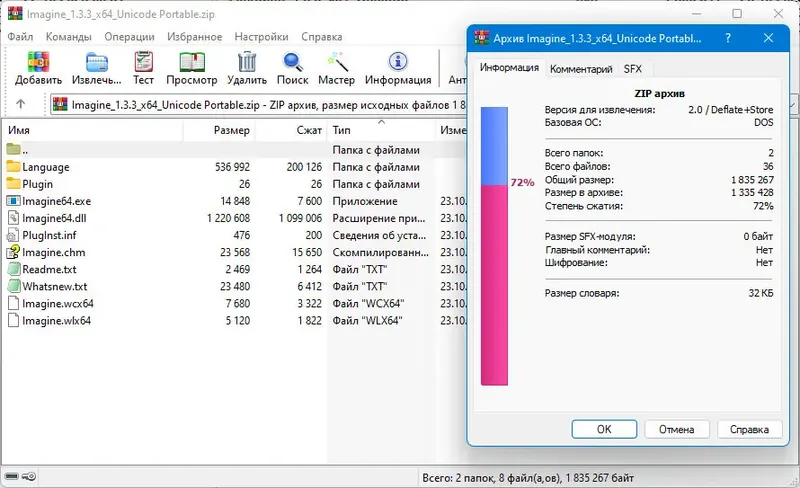Screen dimensions: 800x488
Task: Click the disk icon in status bar
Action: point(11,476)
